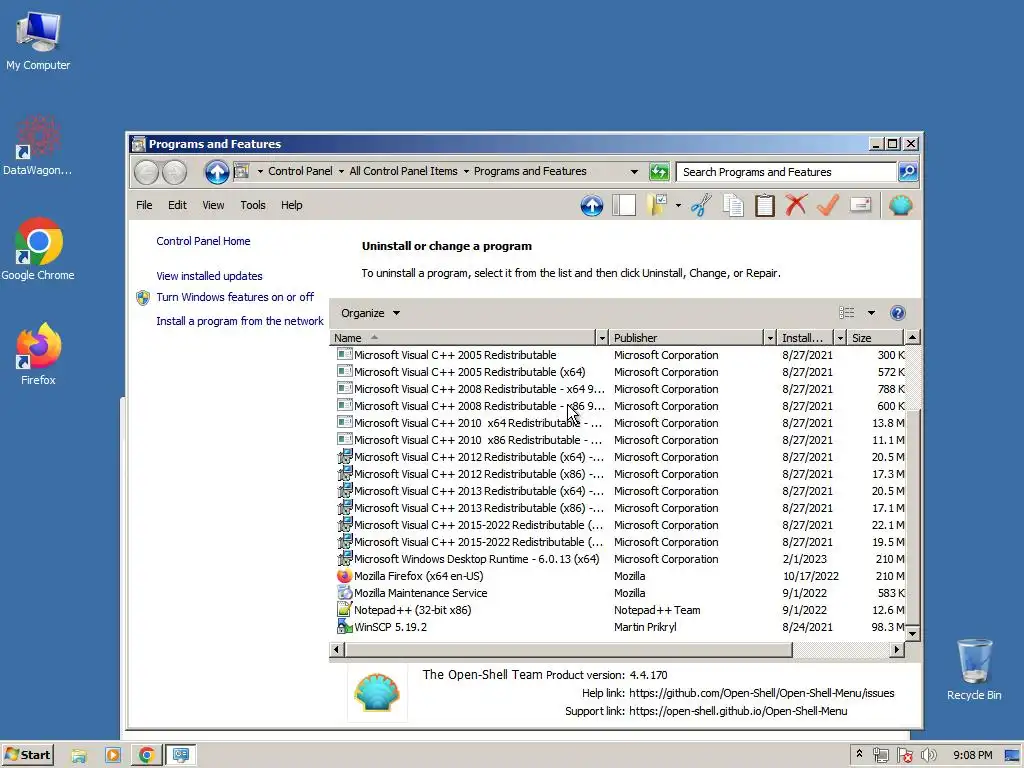1024x768 pixels.
Task: Show hidden tray icons arrow
Action: [859, 754]
